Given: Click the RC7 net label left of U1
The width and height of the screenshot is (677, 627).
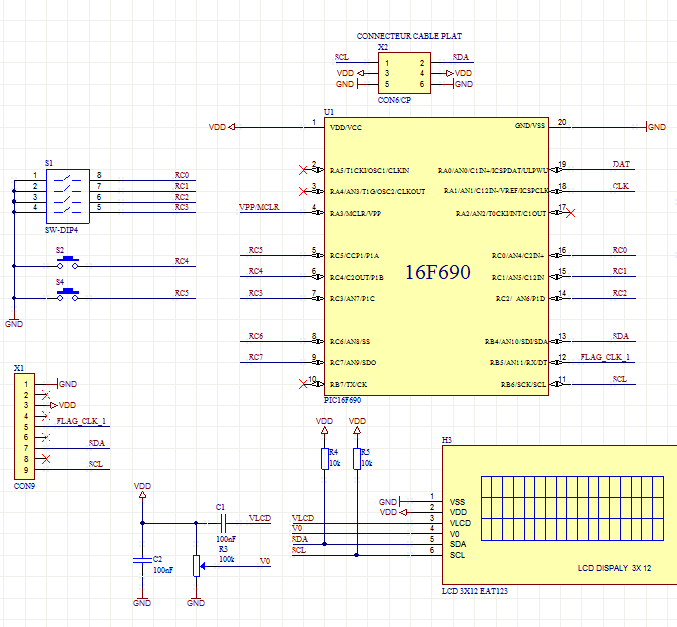Looking at the screenshot, I should click(256, 357).
